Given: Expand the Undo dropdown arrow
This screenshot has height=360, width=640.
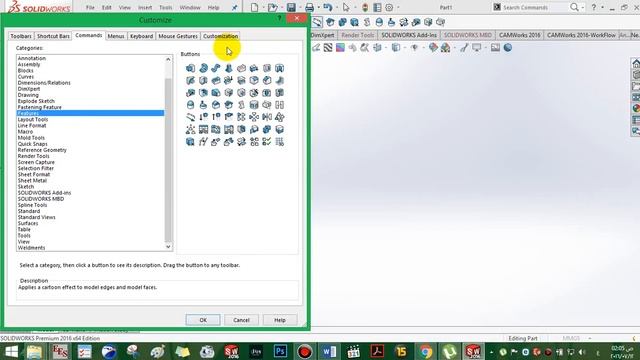Looking at the screenshot, I should click(x=337, y=7).
